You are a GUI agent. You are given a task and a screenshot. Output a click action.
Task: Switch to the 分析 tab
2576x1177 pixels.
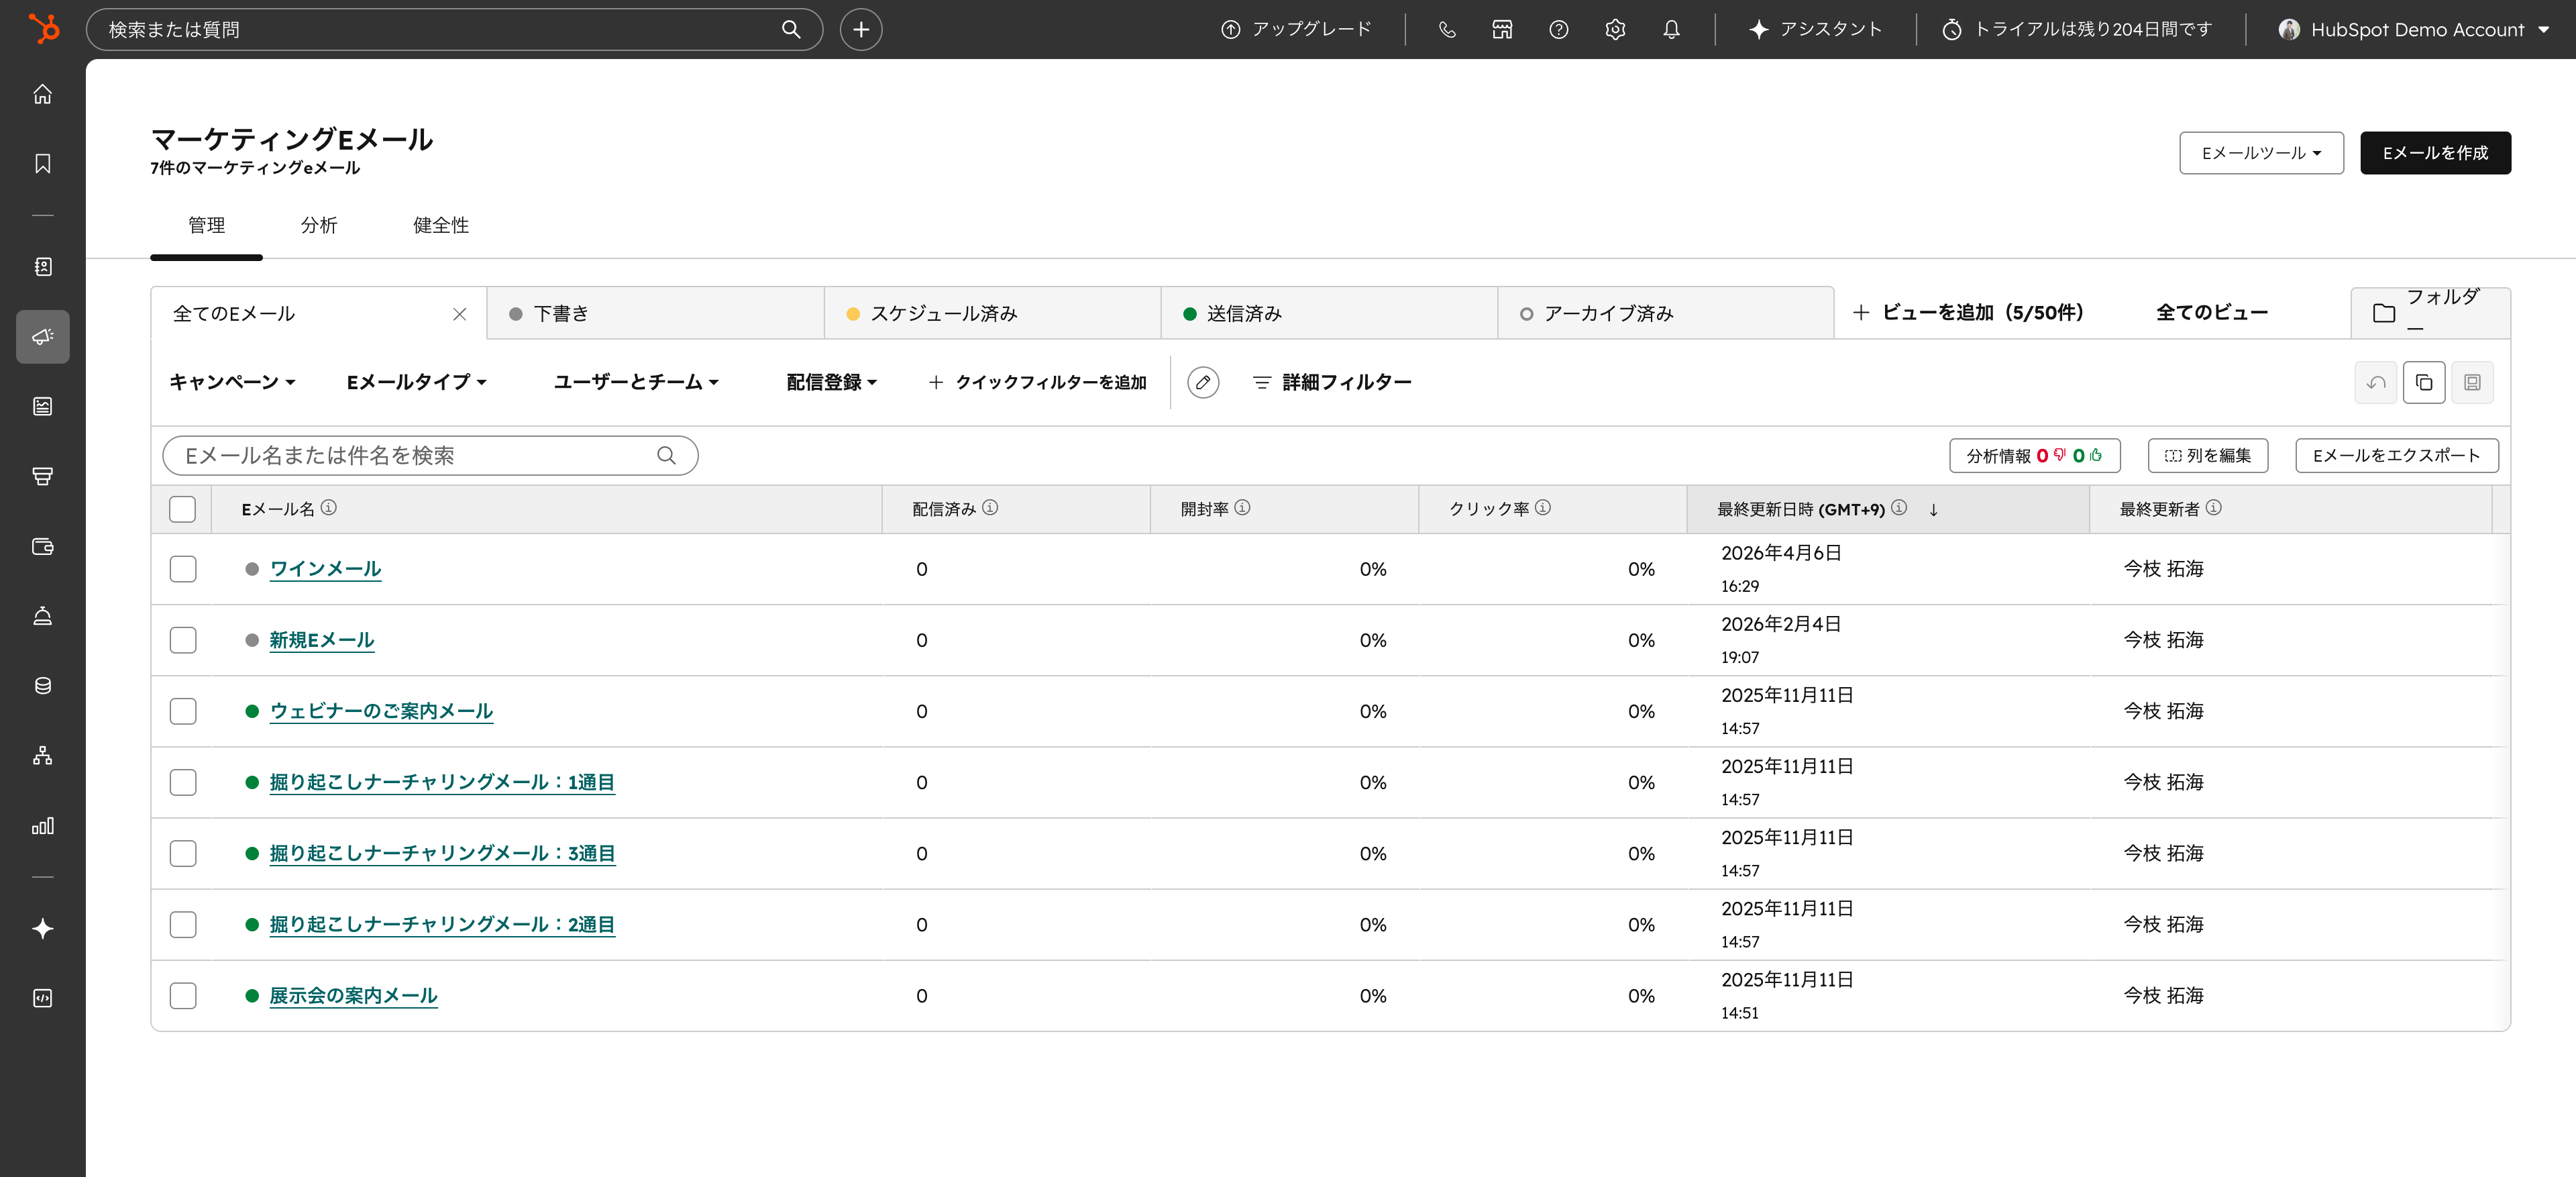point(319,225)
